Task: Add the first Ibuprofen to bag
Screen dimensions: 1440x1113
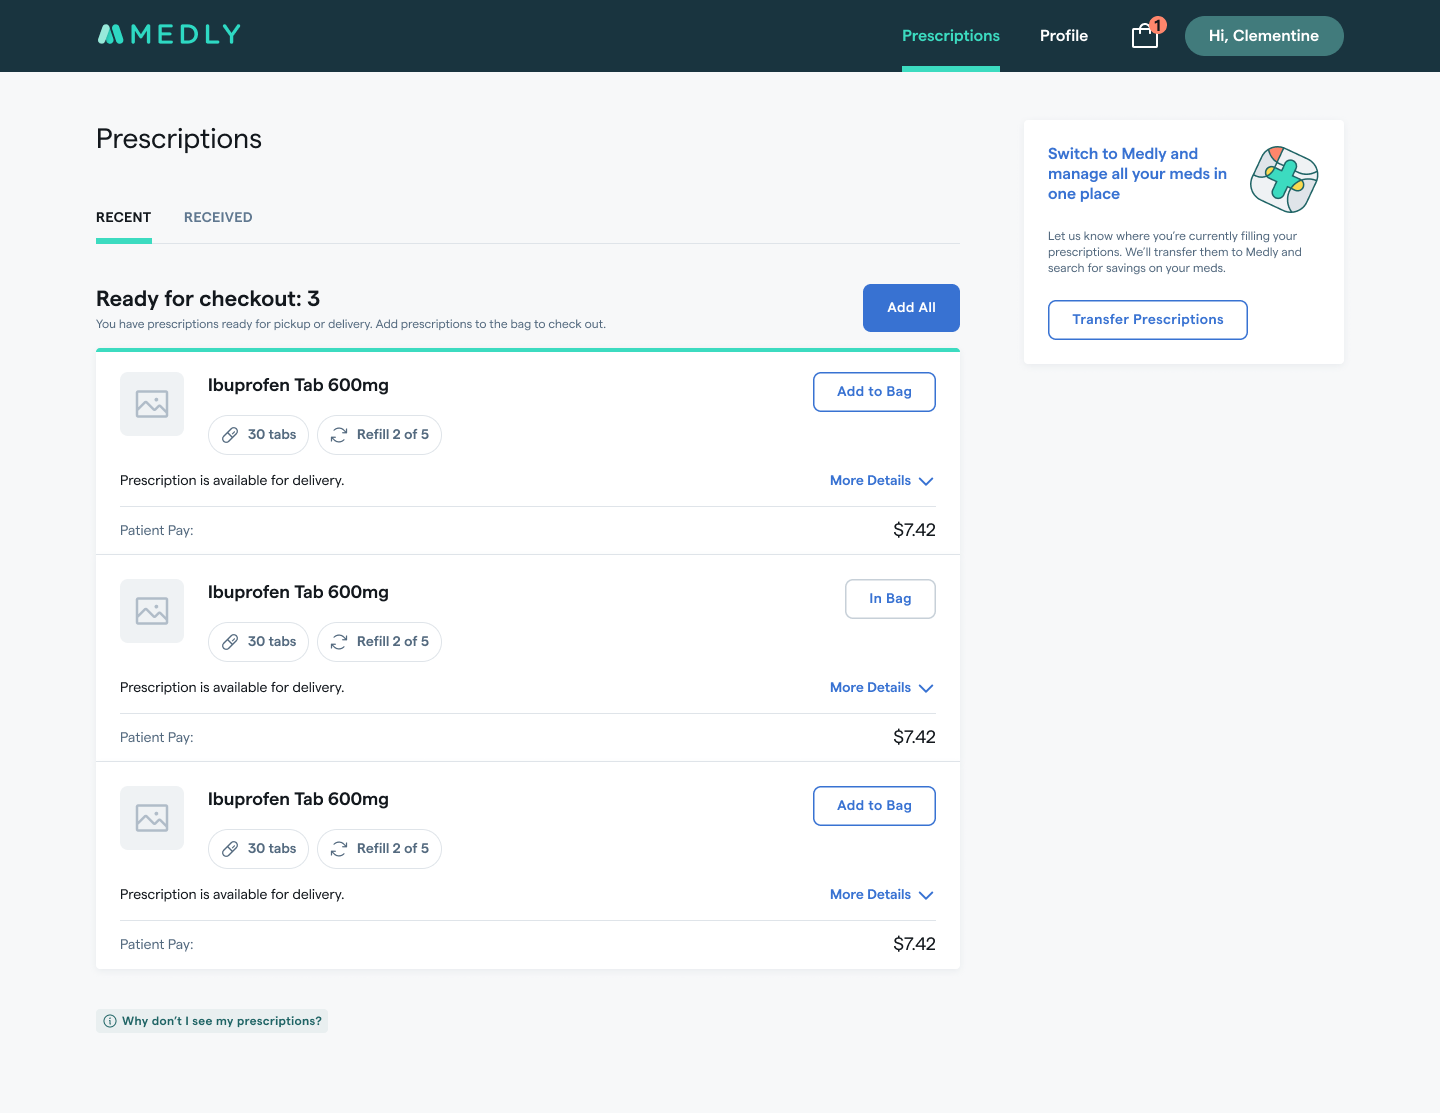Action: point(874,392)
